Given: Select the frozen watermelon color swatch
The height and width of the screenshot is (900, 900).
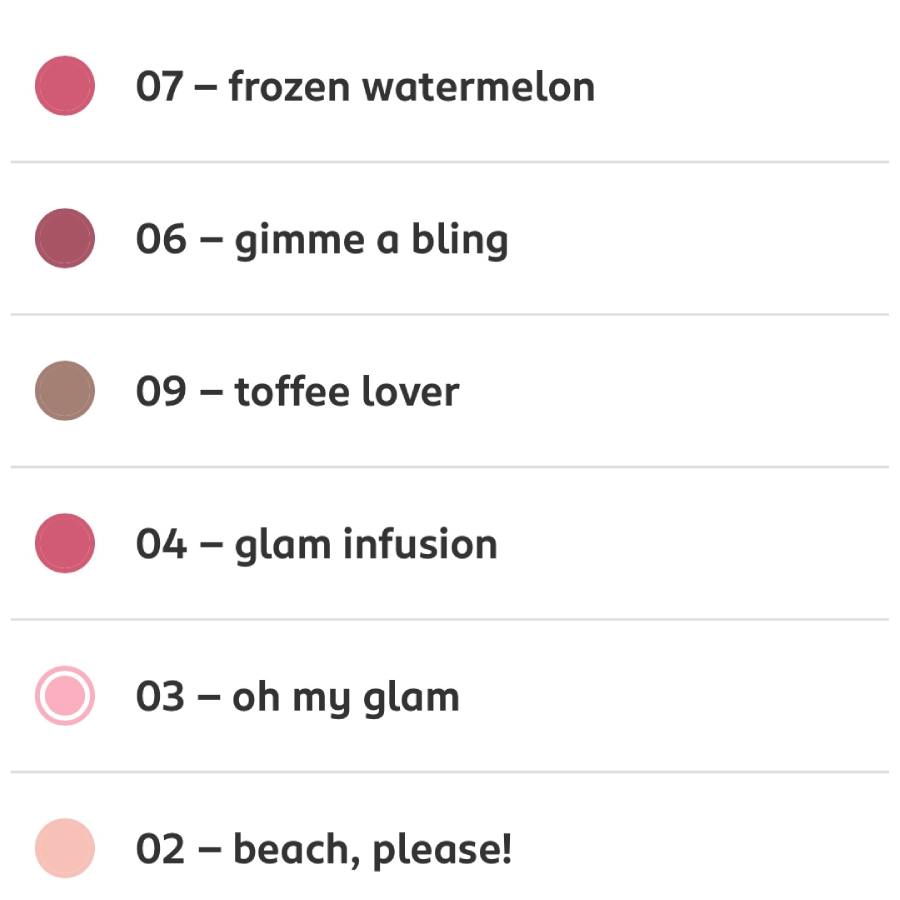Looking at the screenshot, I should point(65,86).
